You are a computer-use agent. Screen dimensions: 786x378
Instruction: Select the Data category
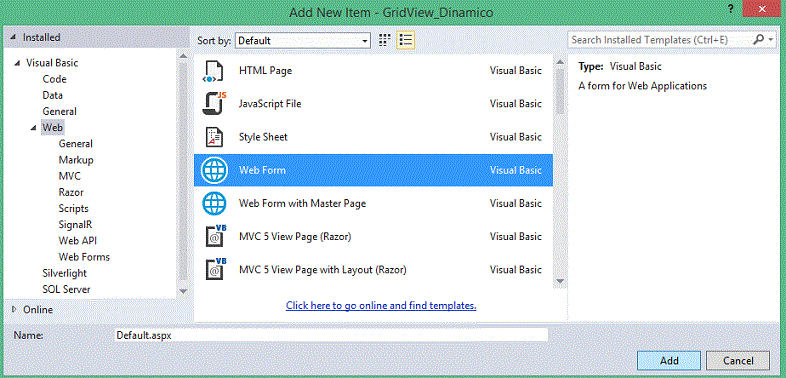(x=53, y=95)
